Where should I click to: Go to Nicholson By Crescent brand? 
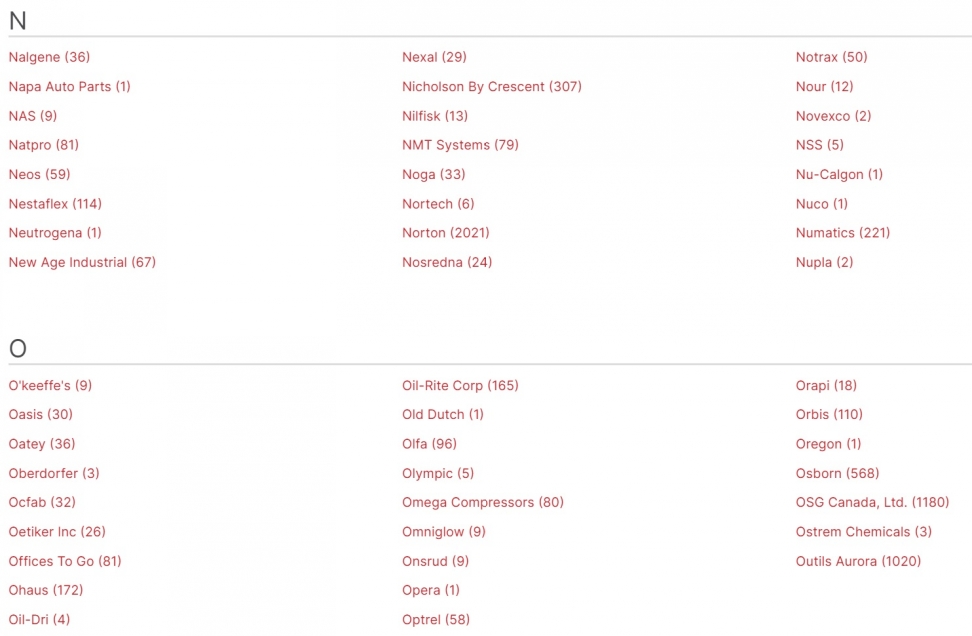point(491,86)
